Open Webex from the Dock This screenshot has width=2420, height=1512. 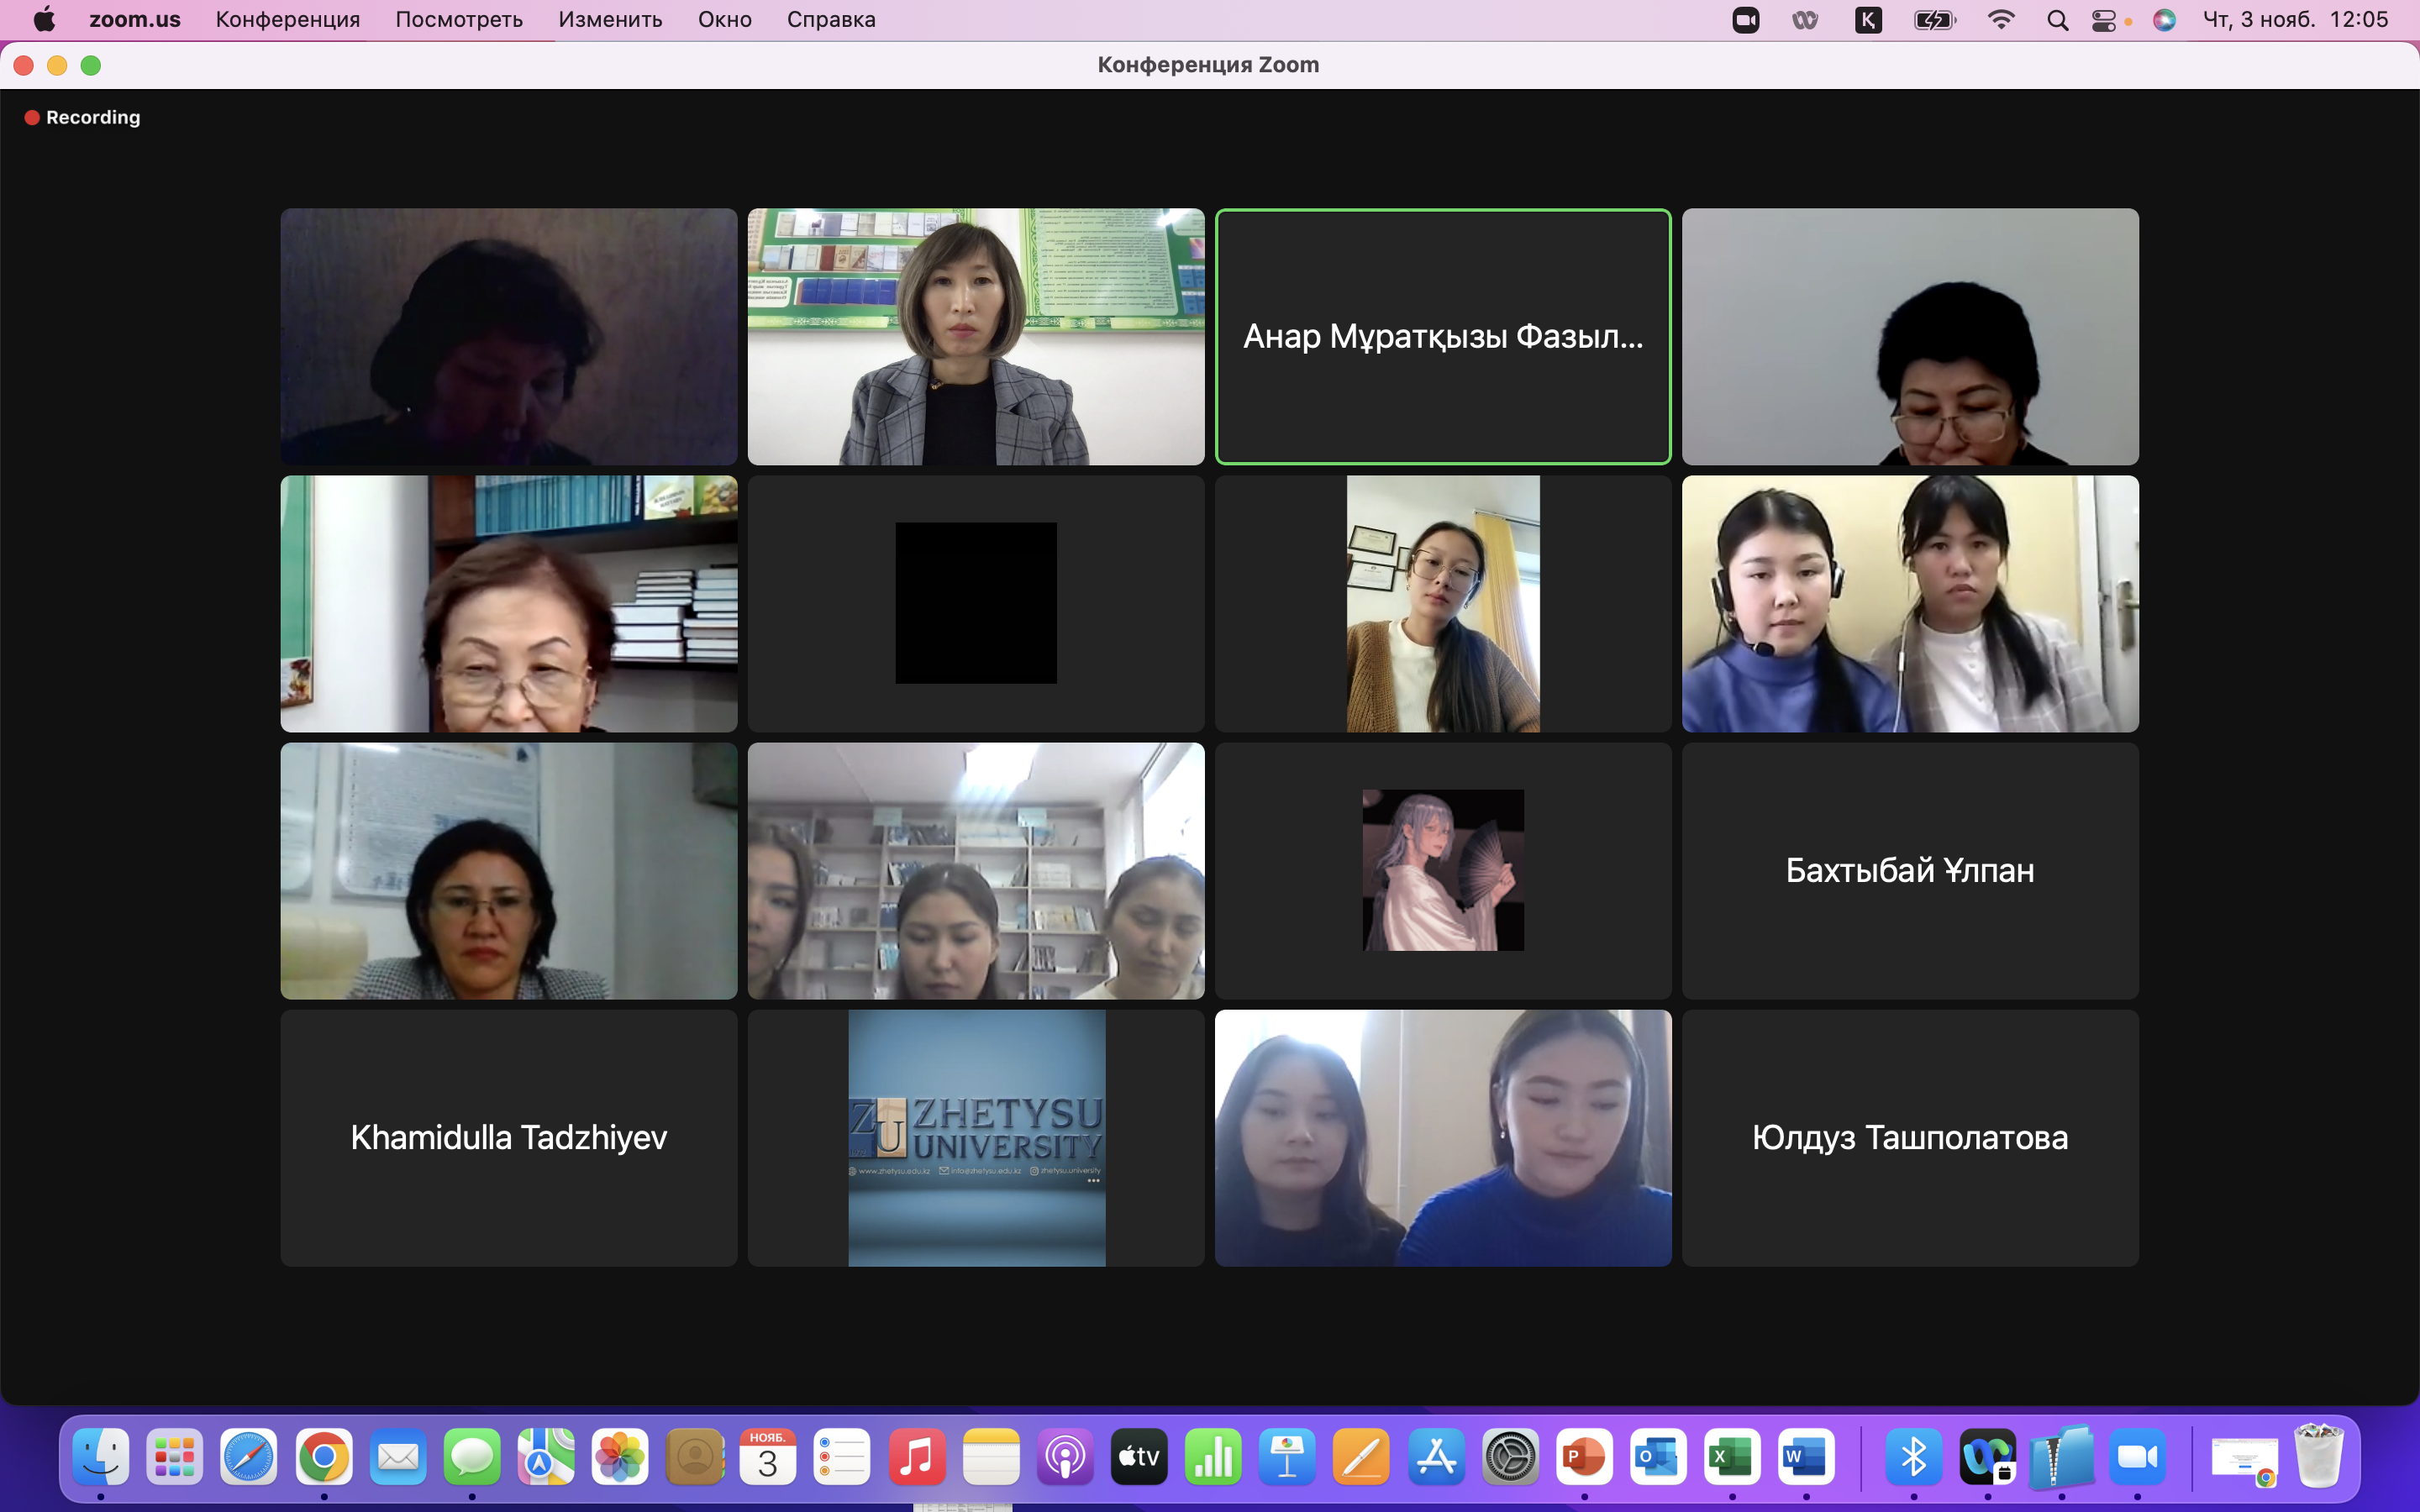(1988, 1457)
